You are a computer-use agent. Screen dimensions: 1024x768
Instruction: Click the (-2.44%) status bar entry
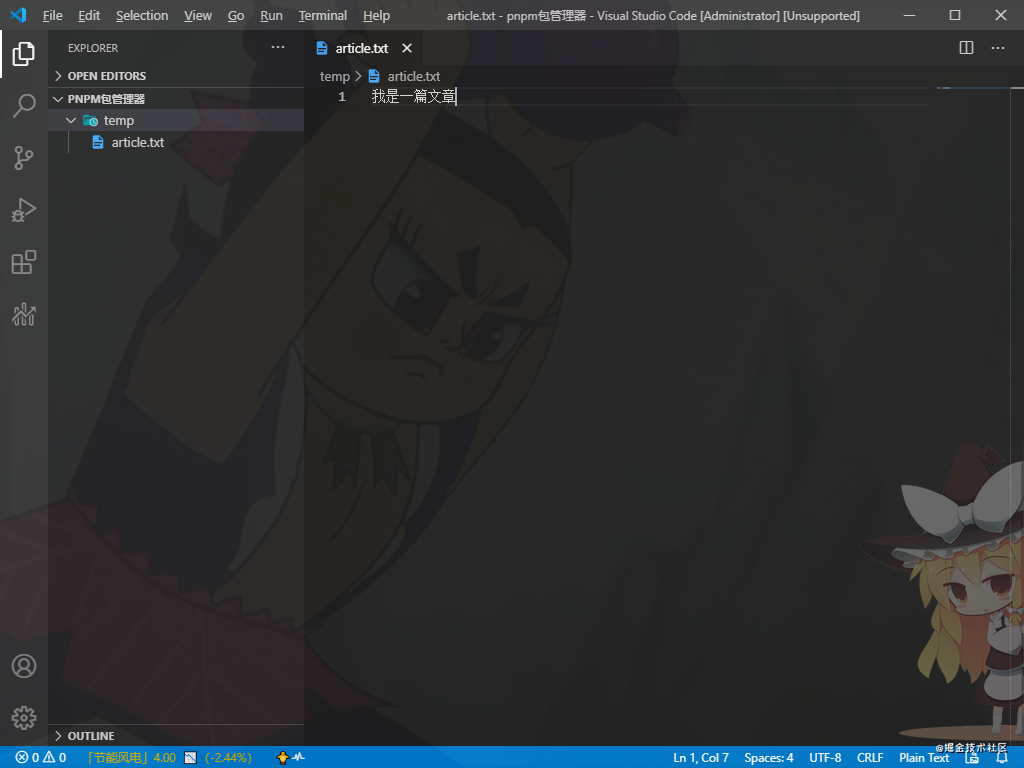(228, 758)
